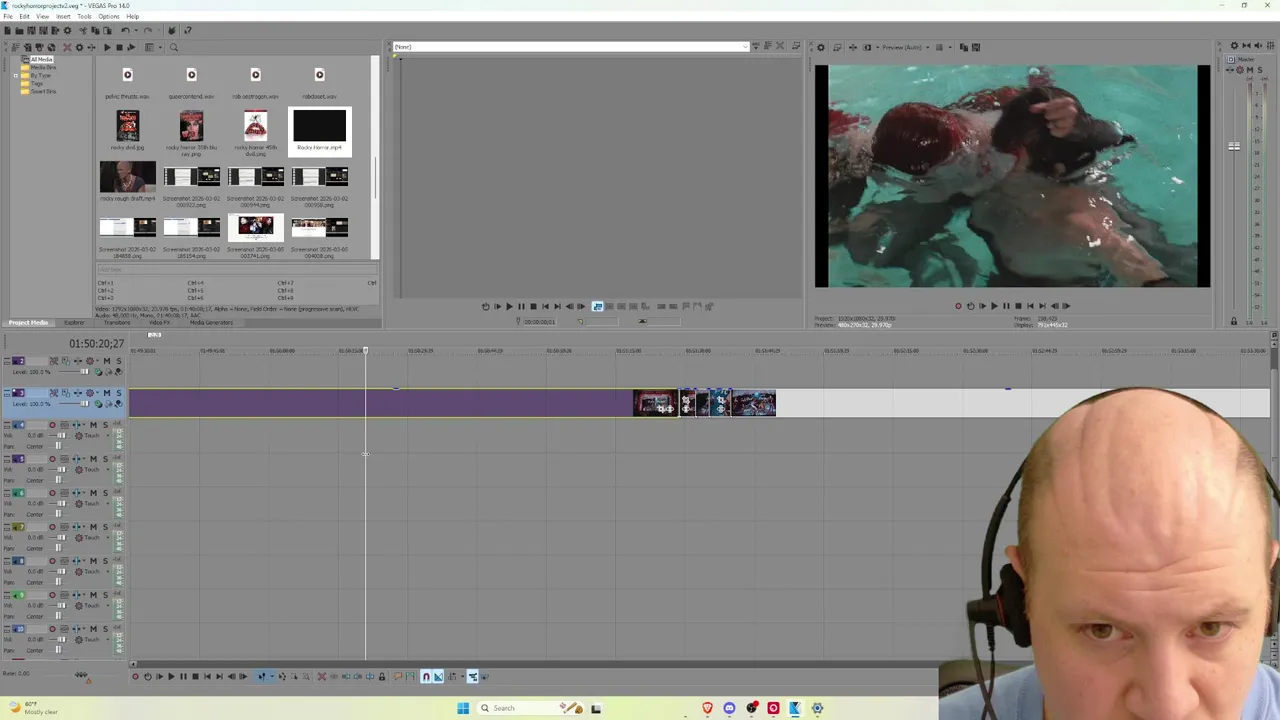1280x720 pixels.
Task: Remove selected media with red X
Action: (x=67, y=47)
